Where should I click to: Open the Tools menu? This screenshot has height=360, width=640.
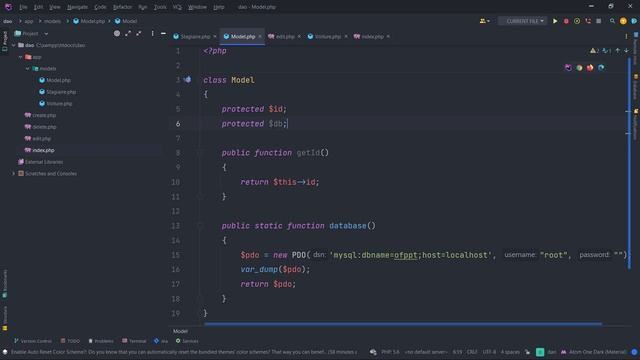click(160, 7)
